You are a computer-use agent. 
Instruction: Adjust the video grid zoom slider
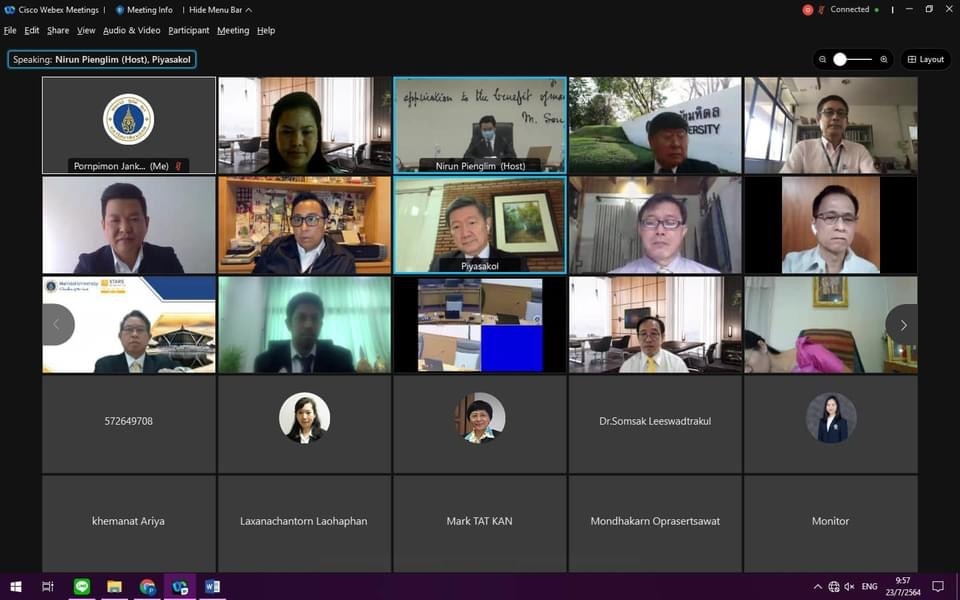coord(841,60)
